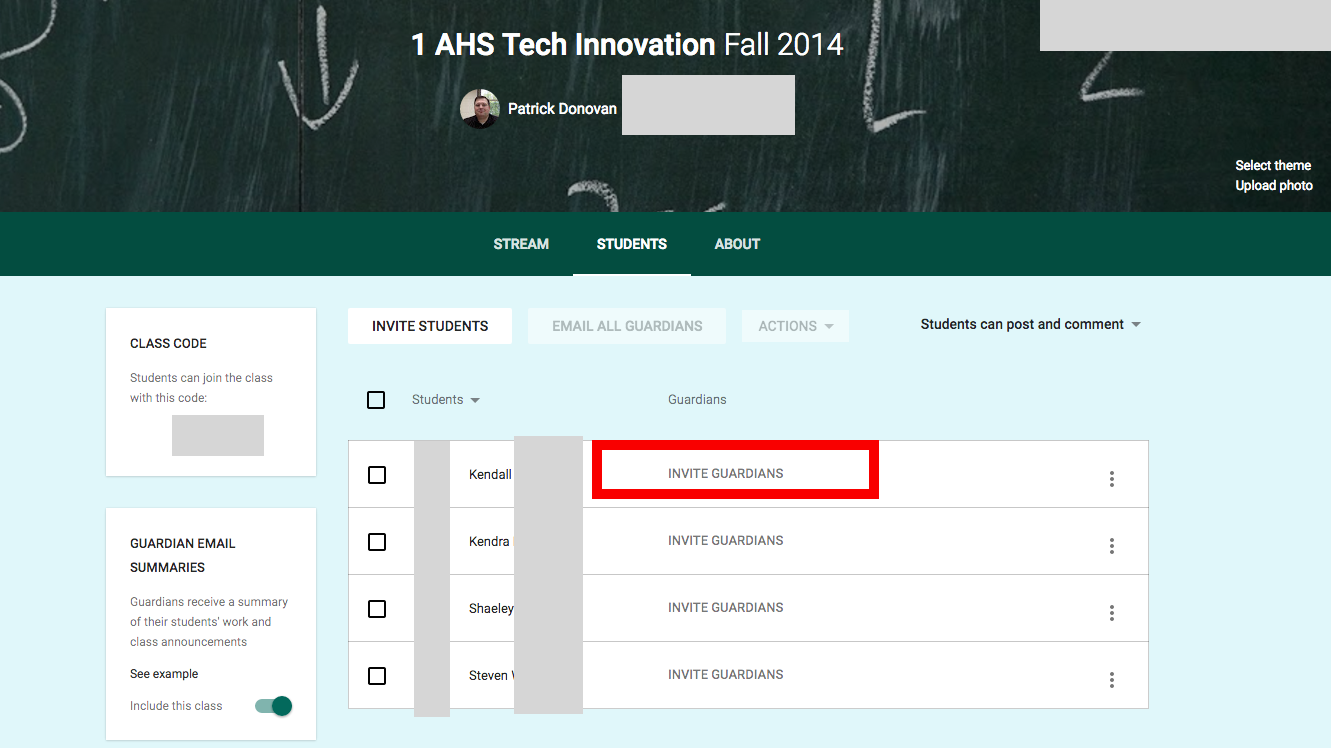Open the three-dot menu for Kendra
The image size is (1331, 748).
pyautogui.click(x=1111, y=546)
